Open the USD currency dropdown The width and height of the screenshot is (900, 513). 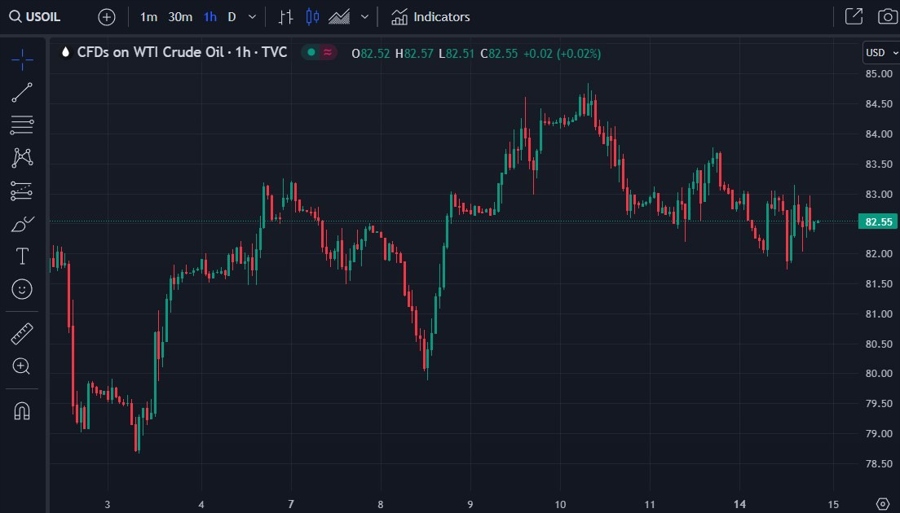(x=881, y=53)
